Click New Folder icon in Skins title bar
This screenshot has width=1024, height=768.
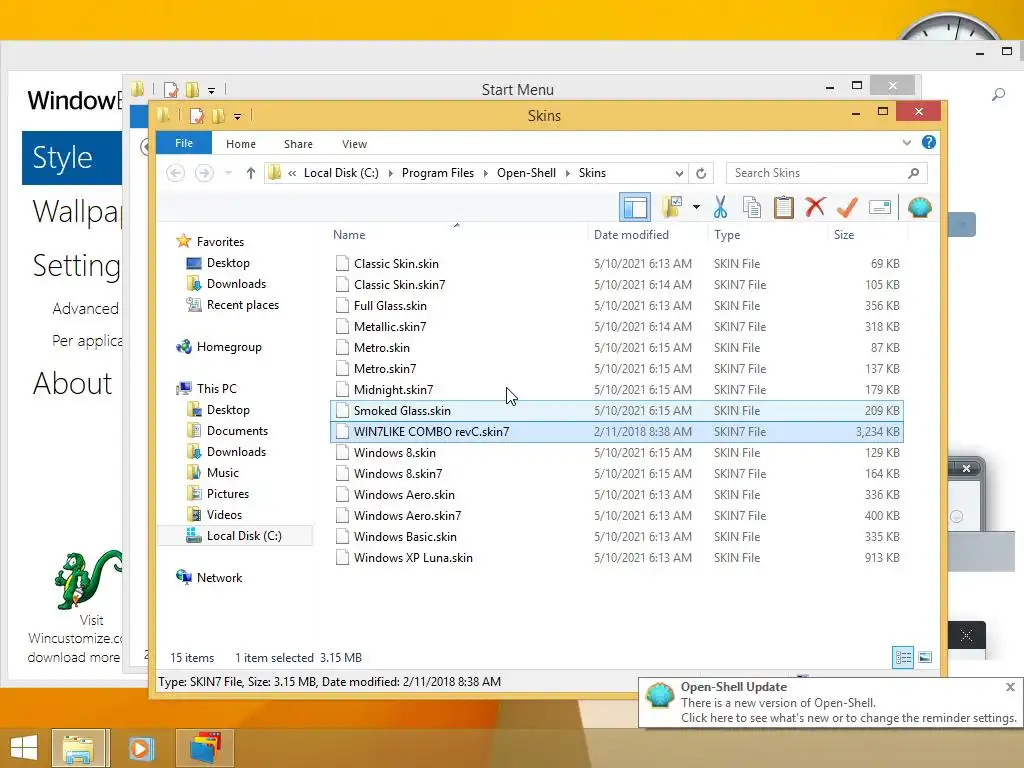pos(218,116)
